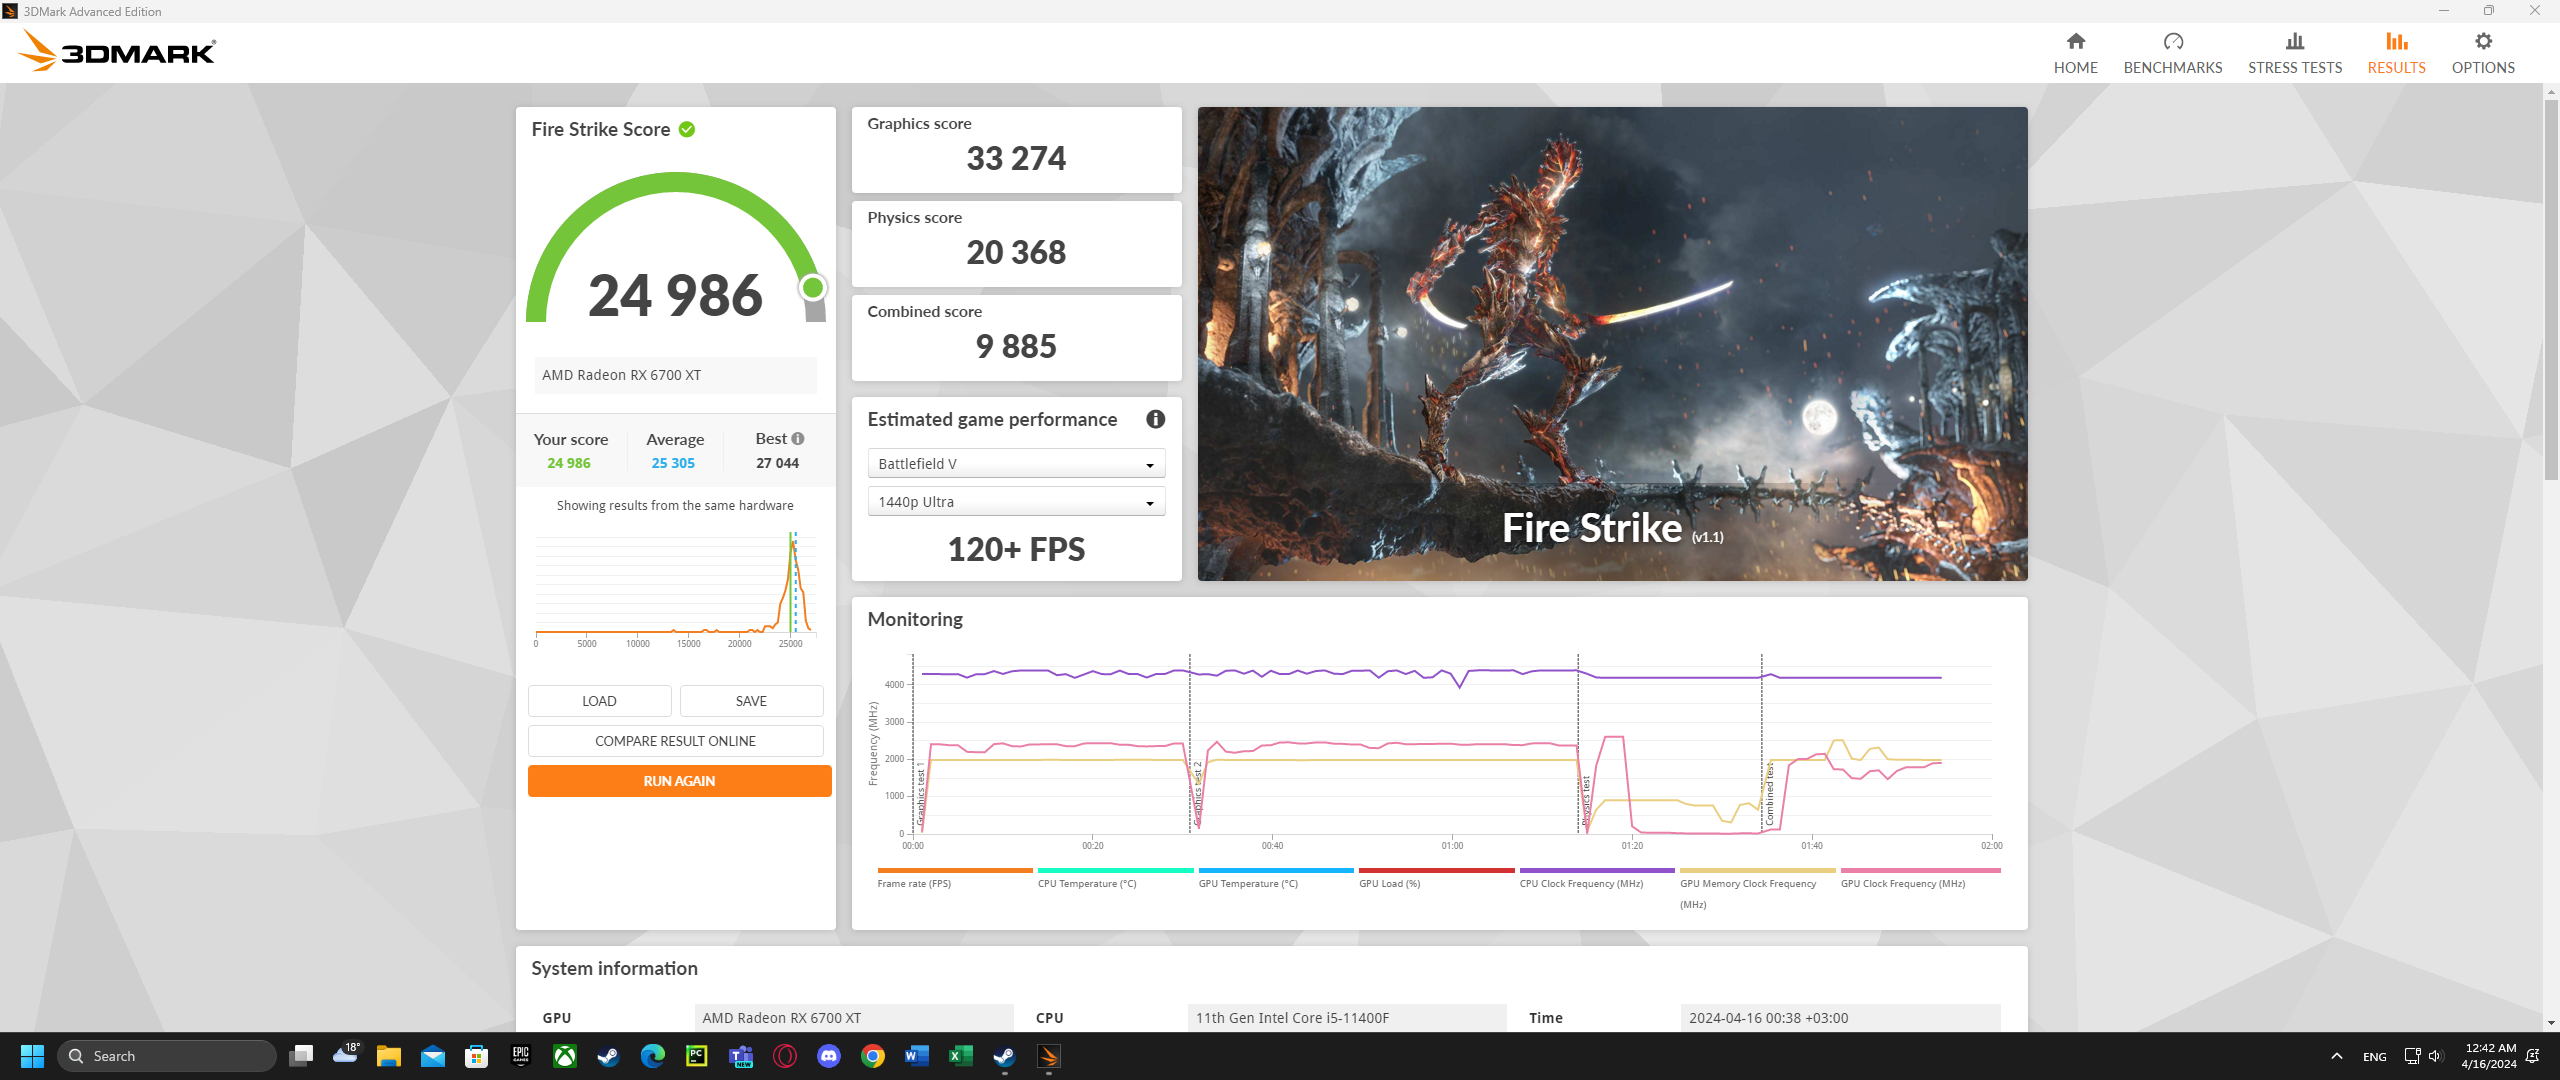Open Microsoft Store from the taskbar
The image size is (2560, 1080).
point(477,1056)
